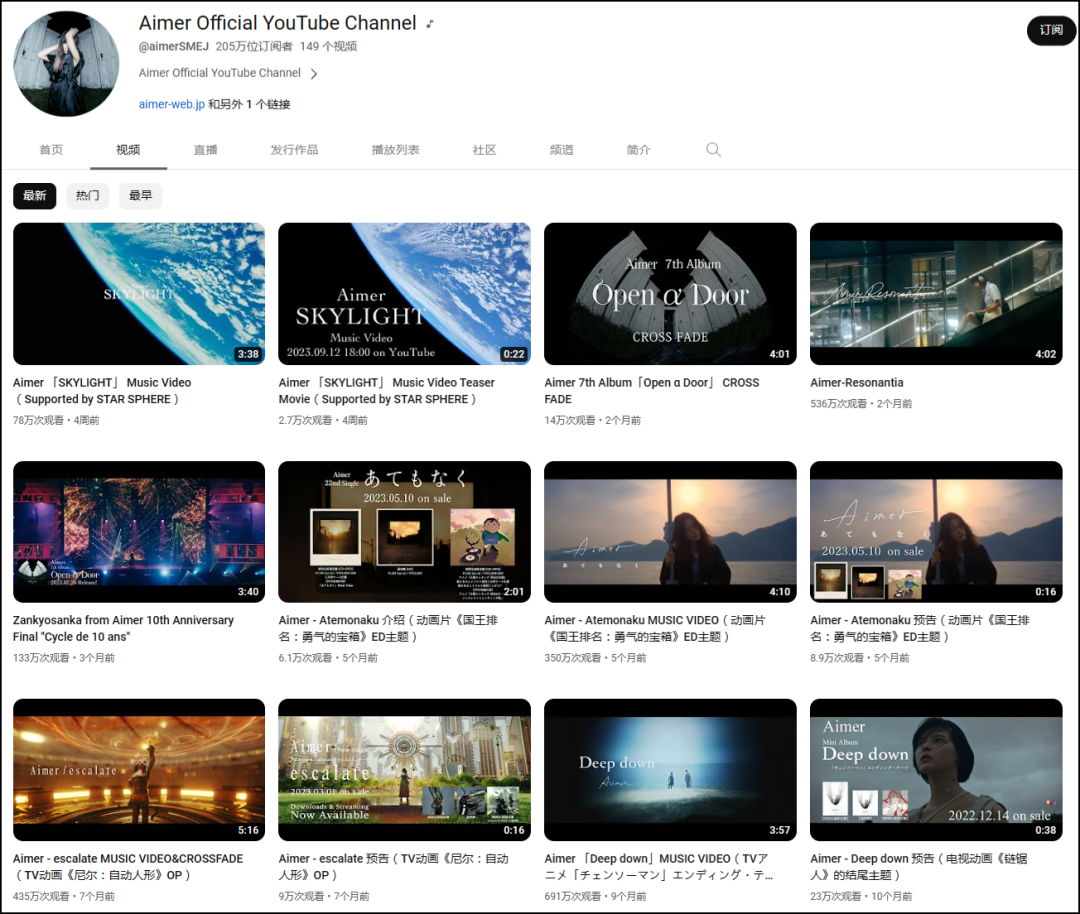Image resolution: width=1080 pixels, height=914 pixels.
Task: Open the 直播 tab
Action: (x=205, y=149)
